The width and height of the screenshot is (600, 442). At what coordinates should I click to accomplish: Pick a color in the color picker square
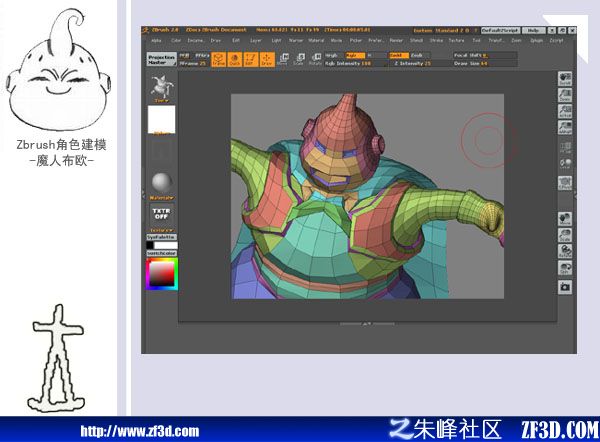tap(161, 274)
